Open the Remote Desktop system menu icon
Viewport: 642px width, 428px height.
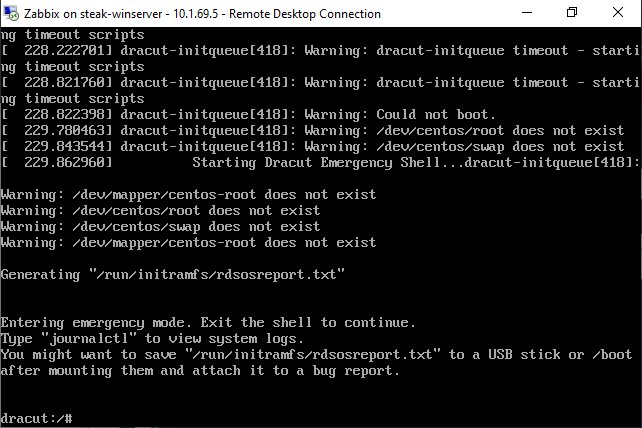point(11,14)
